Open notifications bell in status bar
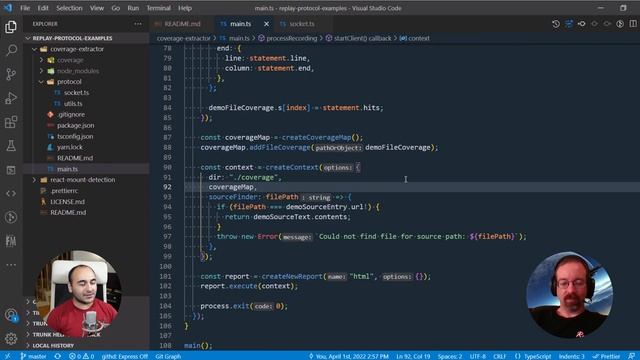Image resolution: width=640 pixels, height=360 pixels. coord(631,356)
